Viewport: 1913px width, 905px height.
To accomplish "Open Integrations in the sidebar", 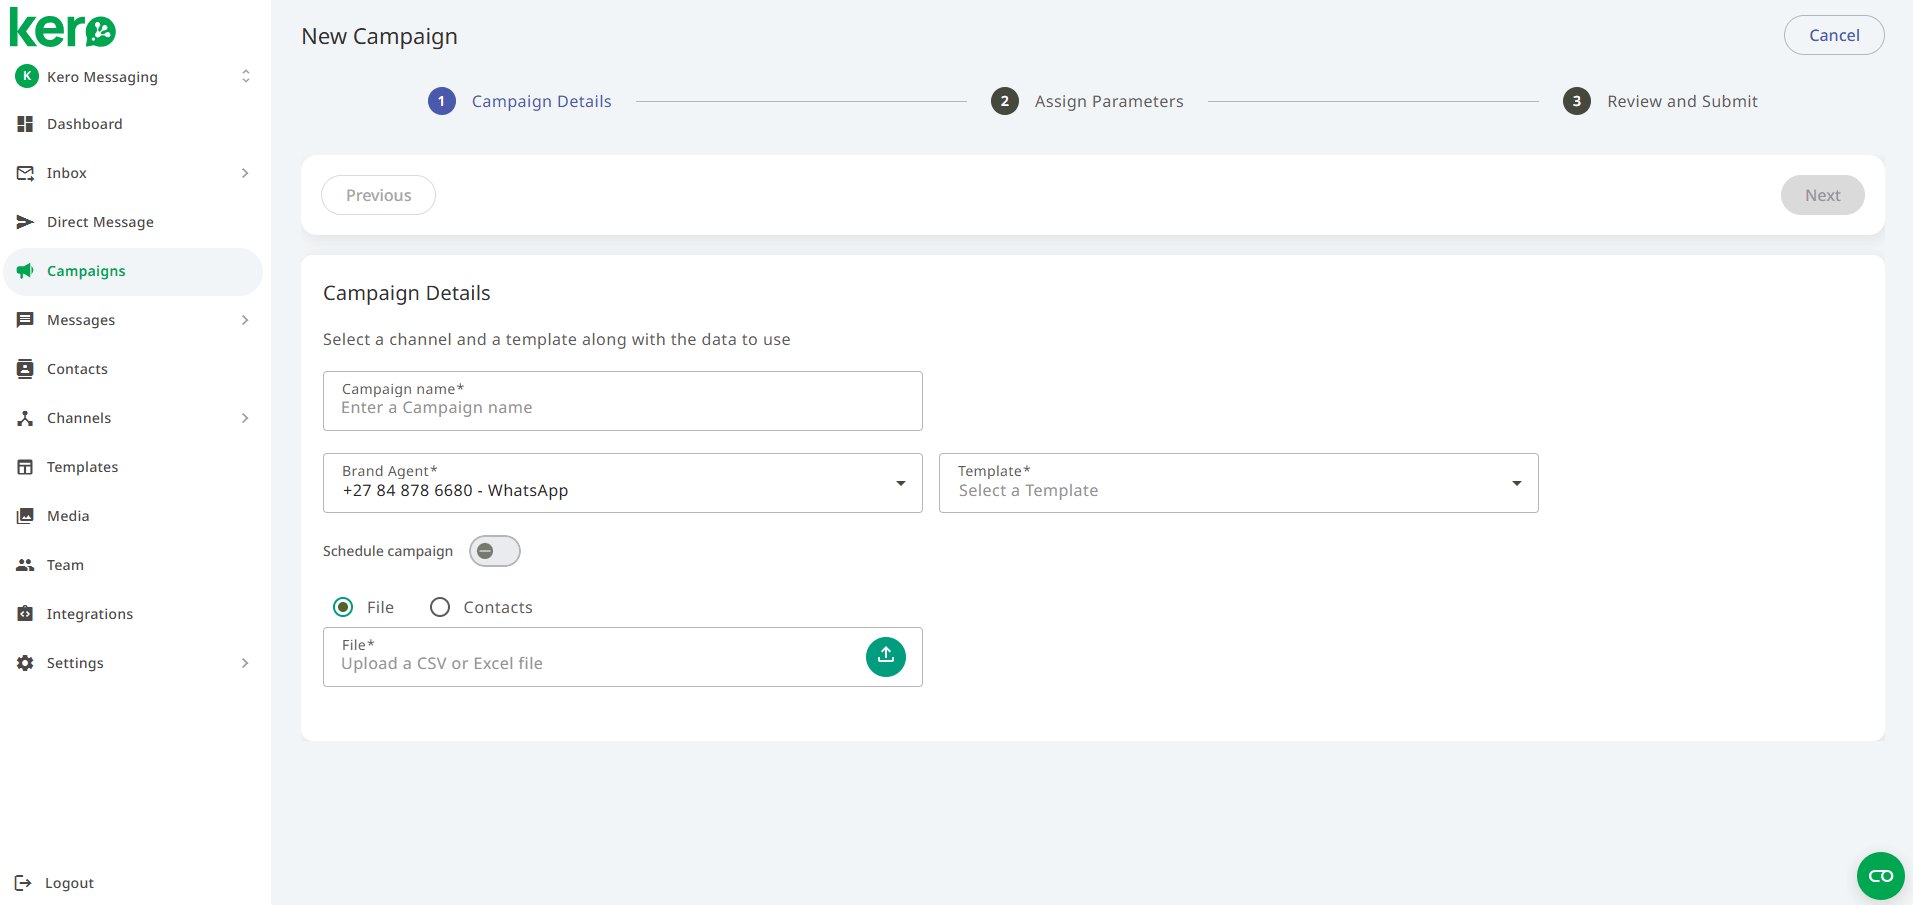I will point(133,614).
